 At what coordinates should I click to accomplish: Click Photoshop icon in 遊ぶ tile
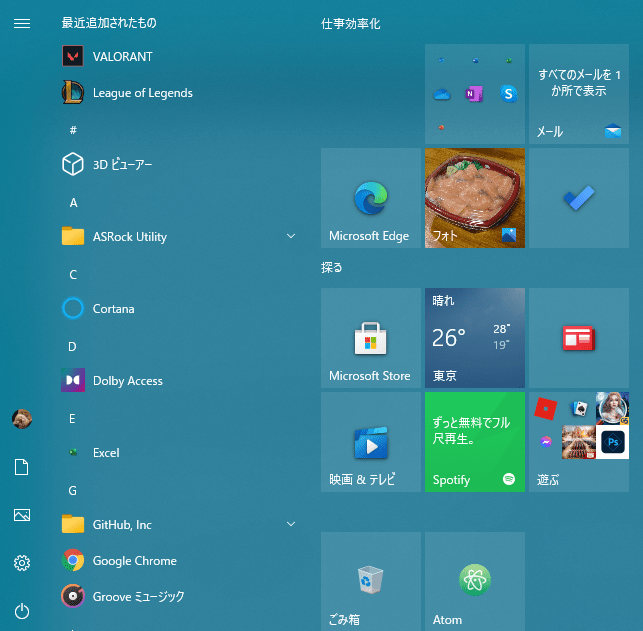click(x=613, y=442)
